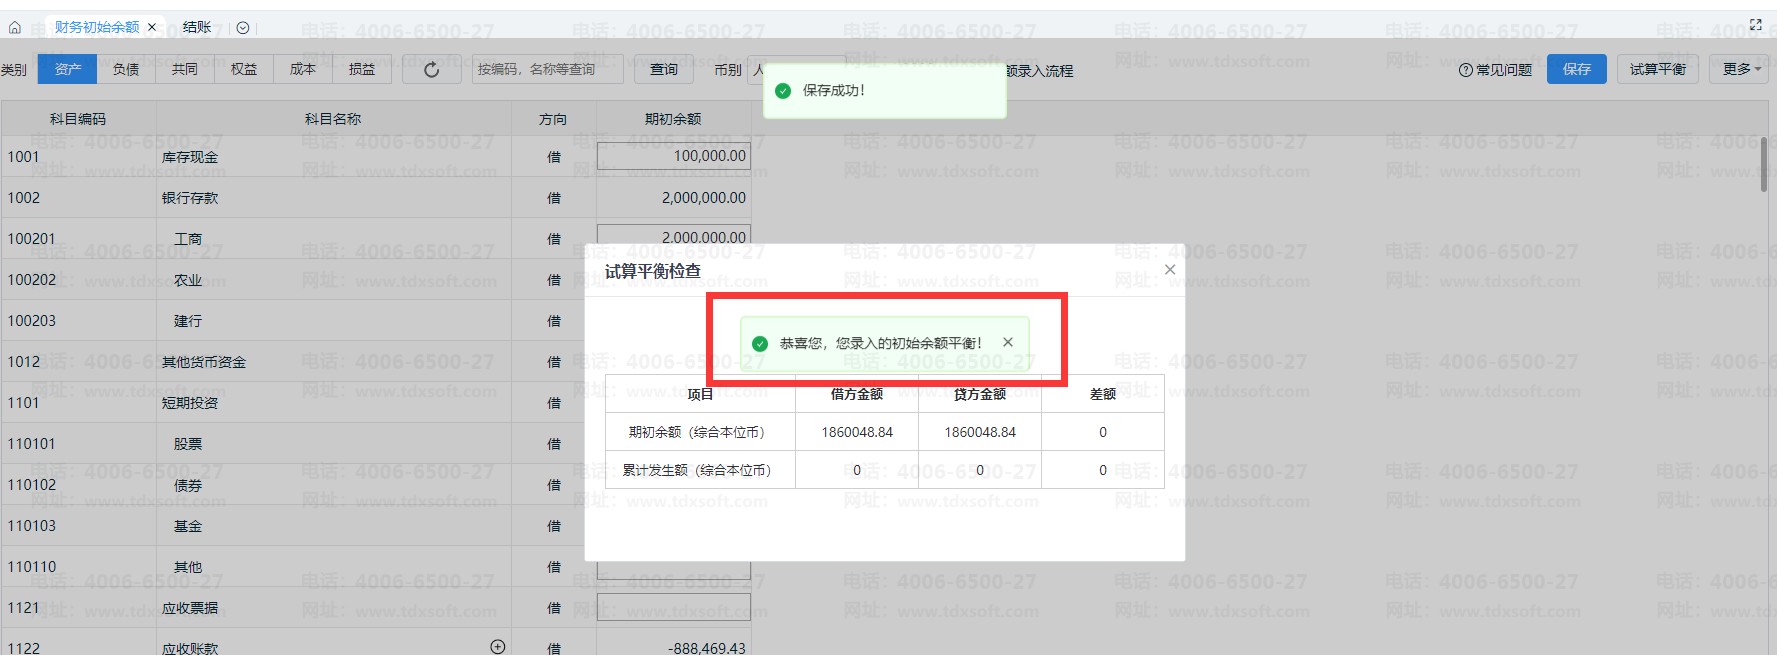Image resolution: width=1777 pixels, height=655 pixels.
Task: Switch to the 负债 category tab
Action: [126, 69]
